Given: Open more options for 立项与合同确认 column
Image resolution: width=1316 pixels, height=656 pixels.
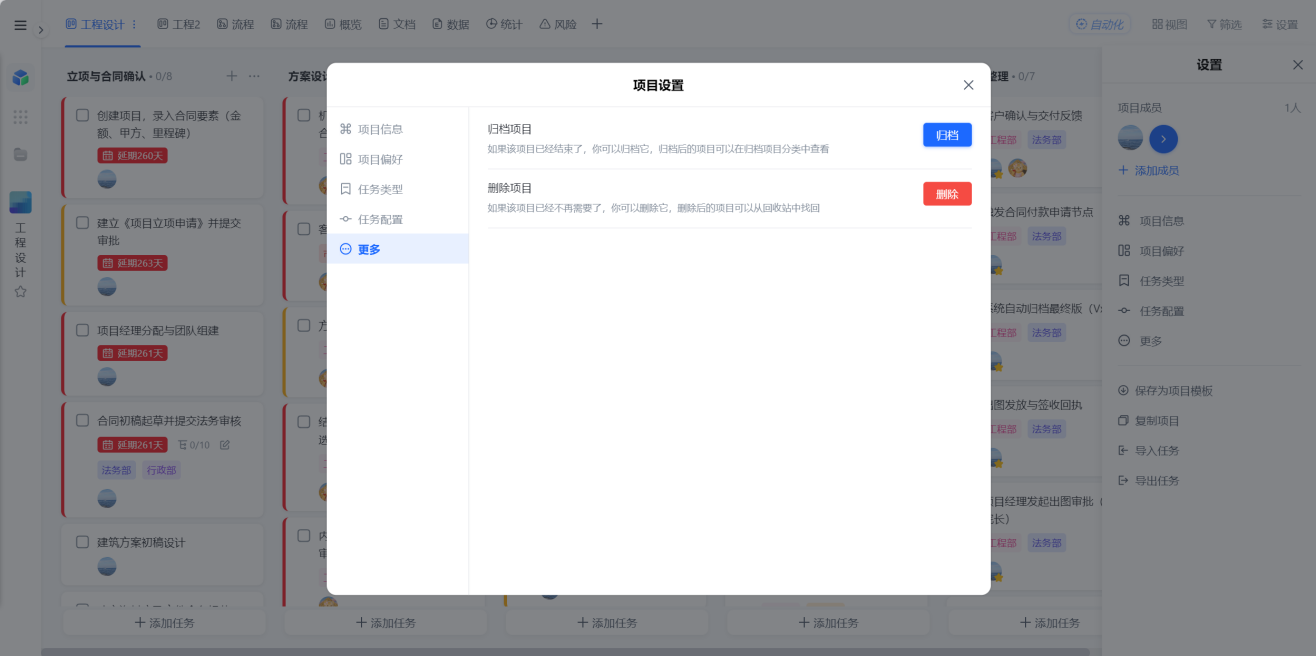Looking at the screenshot, I should 254,76.
